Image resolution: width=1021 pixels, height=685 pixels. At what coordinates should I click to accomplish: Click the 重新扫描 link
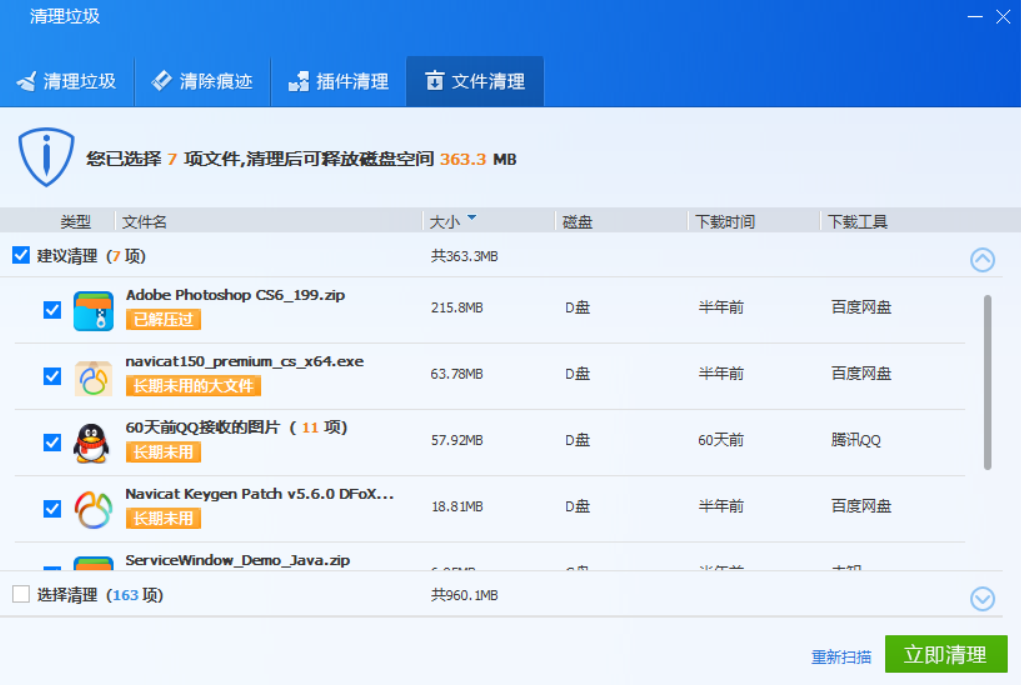(x=841, y=657)
